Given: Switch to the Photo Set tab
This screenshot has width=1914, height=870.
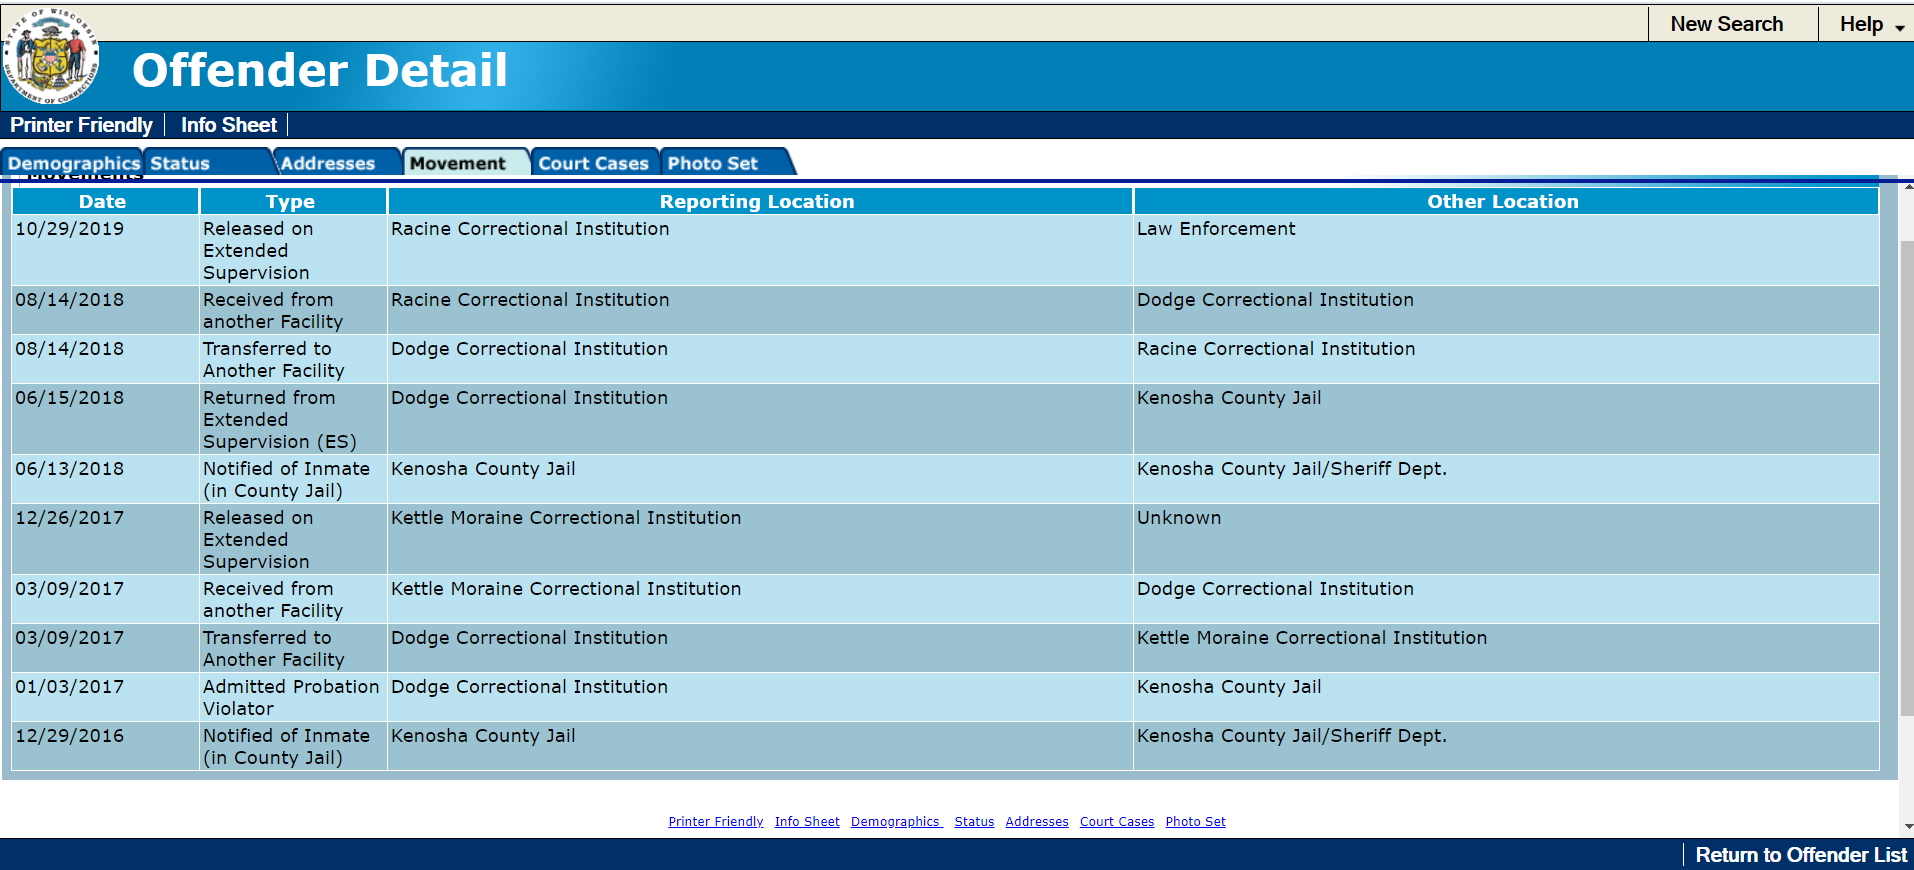Looking at the screenshot, I should click(x=725, y=163).
